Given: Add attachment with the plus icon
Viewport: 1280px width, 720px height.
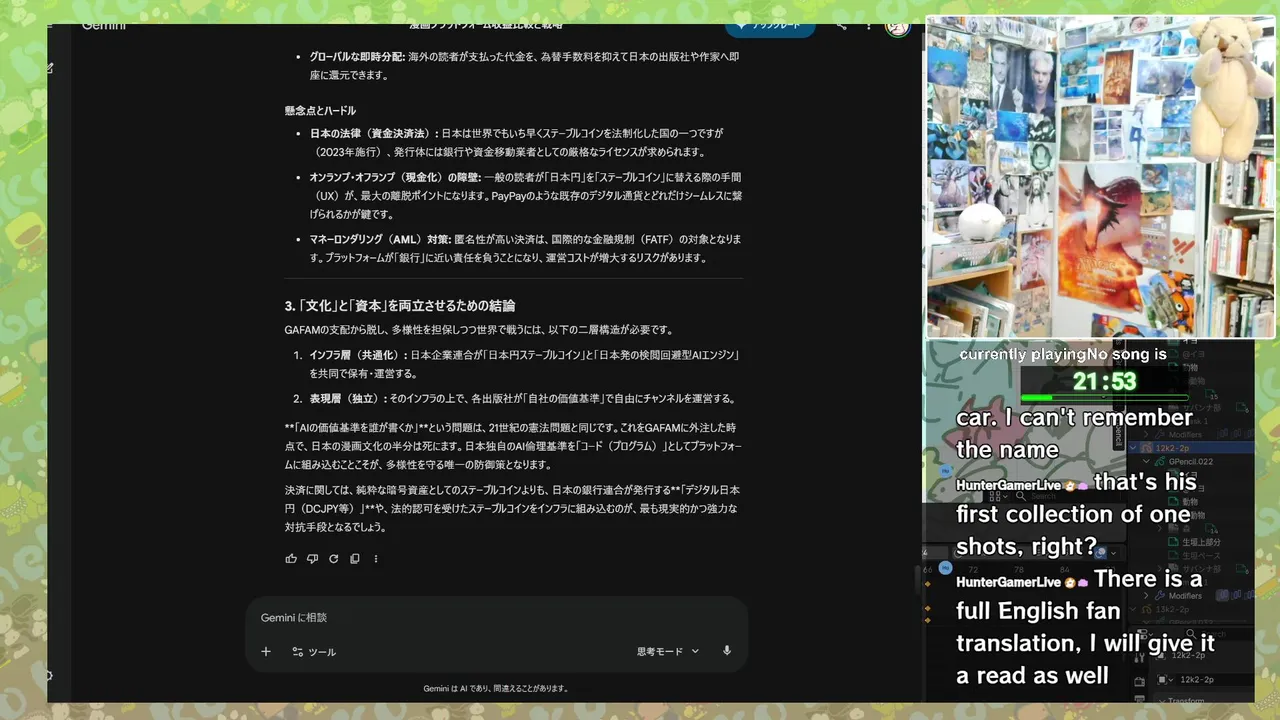Looking at the screenshot, I should (266, 652).
